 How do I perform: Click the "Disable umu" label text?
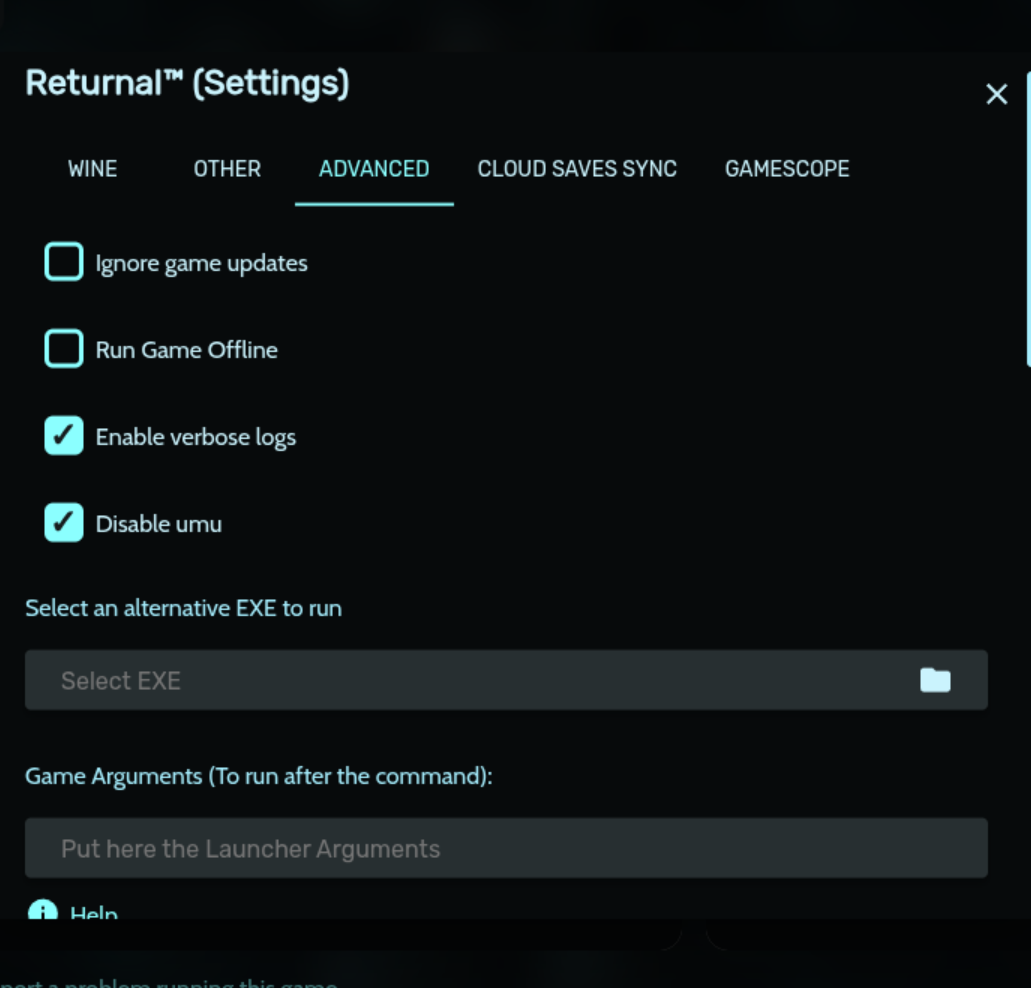(x=159, y=524)
